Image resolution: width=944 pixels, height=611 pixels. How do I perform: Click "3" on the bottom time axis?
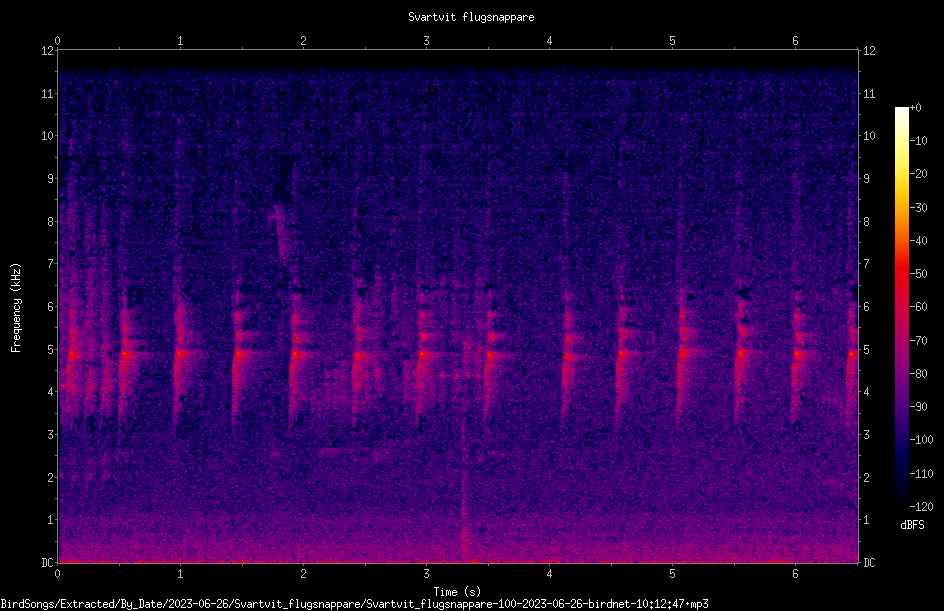click(426, 574)
